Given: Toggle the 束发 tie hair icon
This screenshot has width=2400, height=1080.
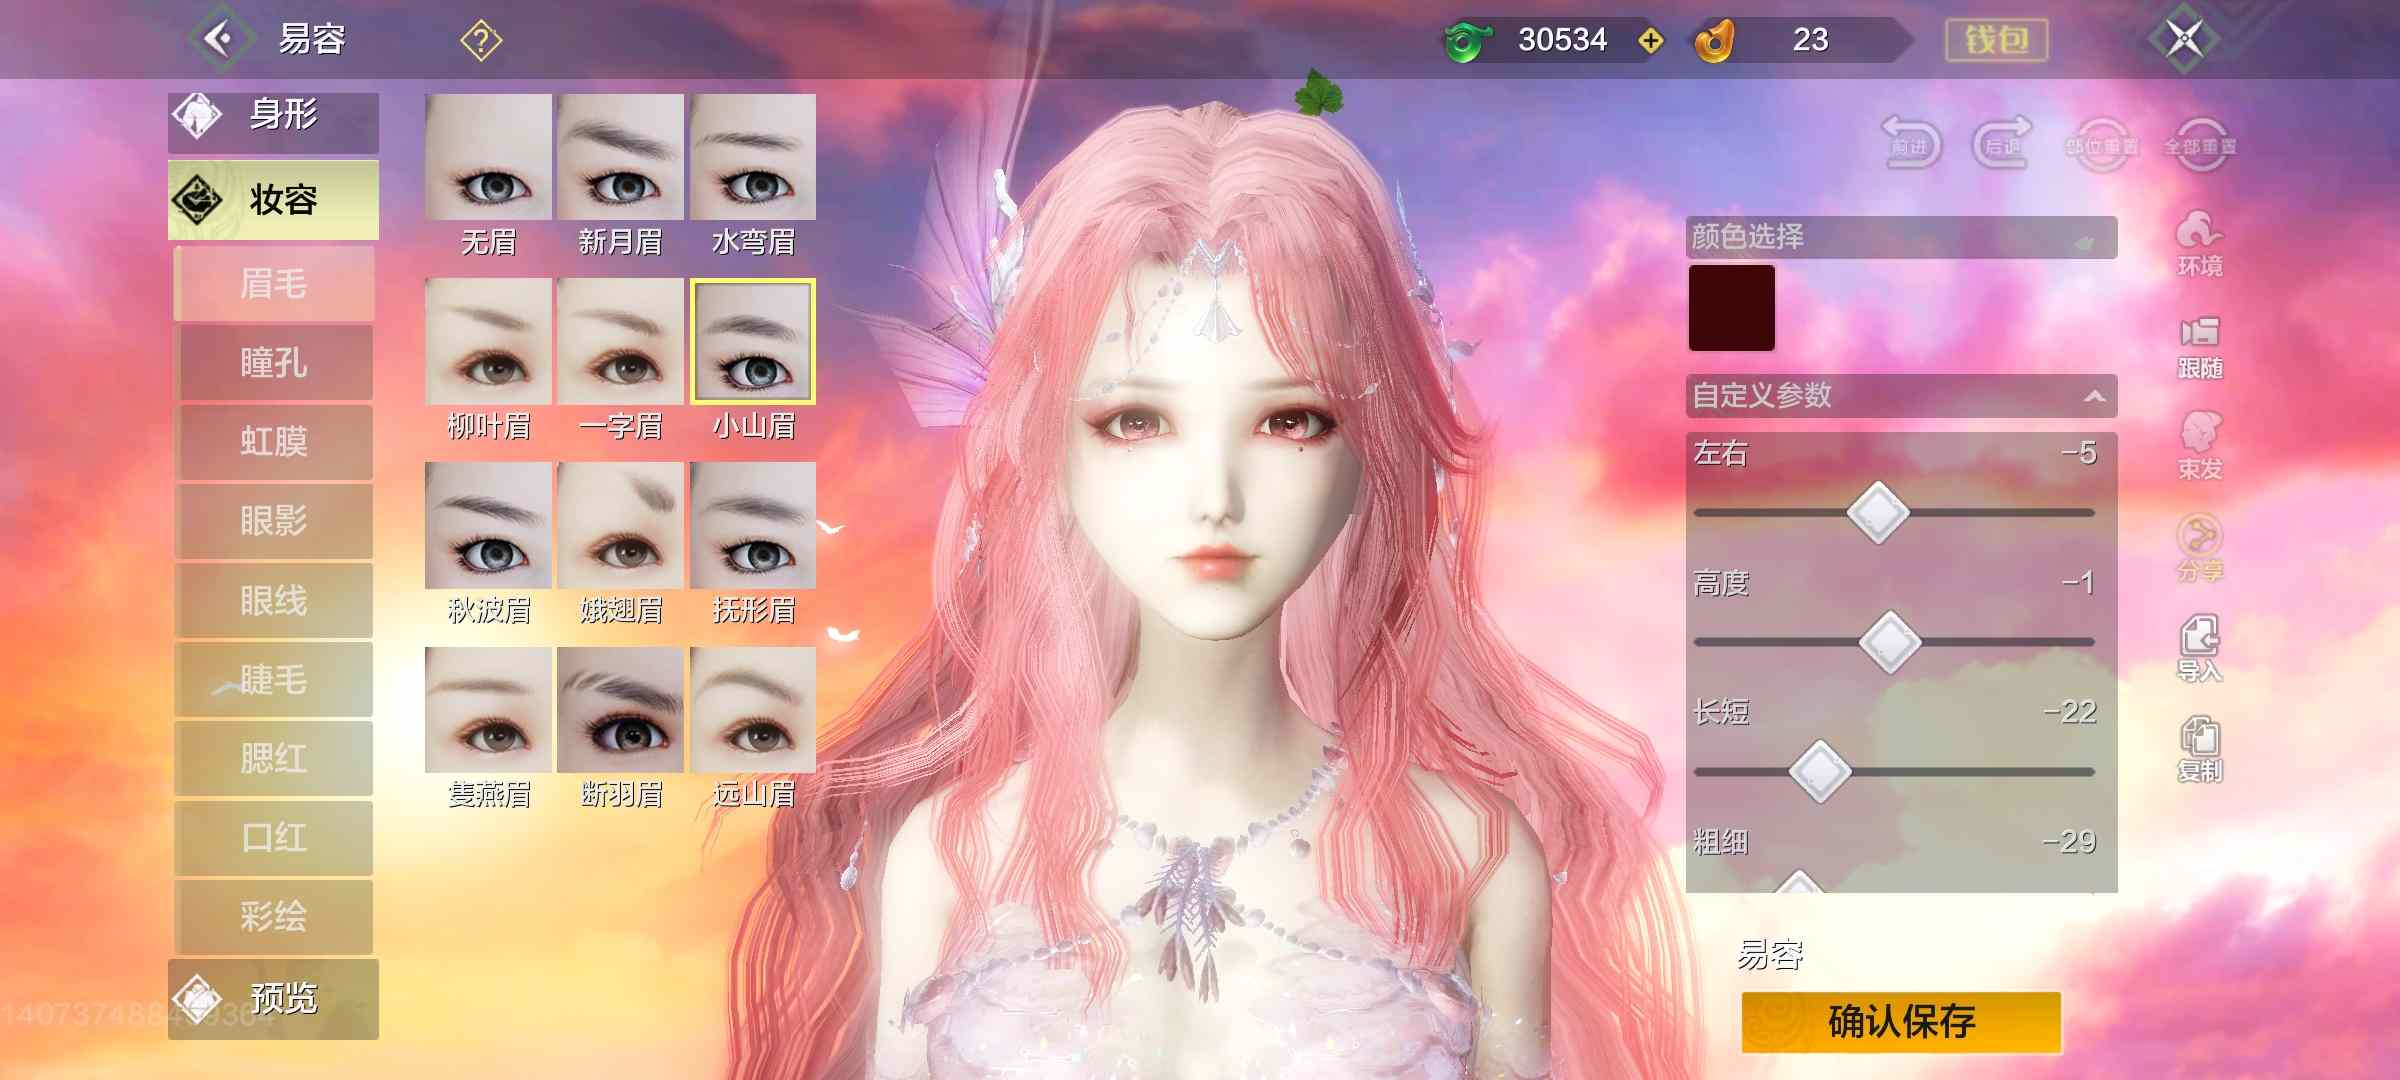Looking at the screenshot, I should [2200, 446].
